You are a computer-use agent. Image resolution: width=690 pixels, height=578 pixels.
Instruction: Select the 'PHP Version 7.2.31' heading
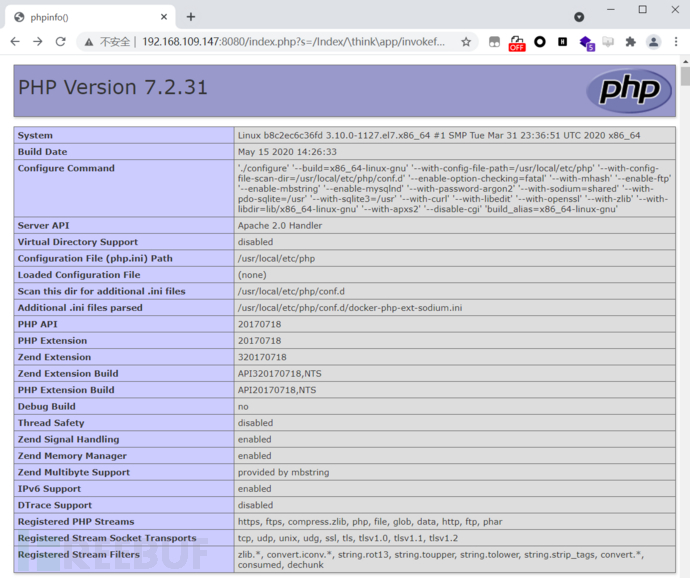(x=113, y=87)
